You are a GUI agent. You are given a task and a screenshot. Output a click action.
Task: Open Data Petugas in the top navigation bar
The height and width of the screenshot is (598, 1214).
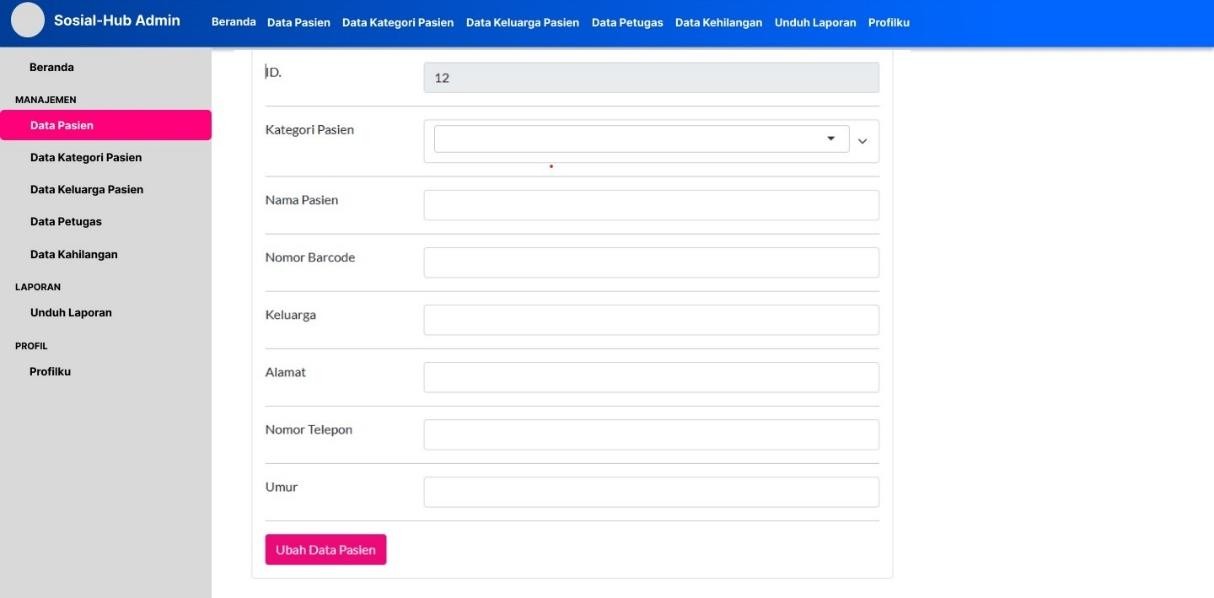point(627,23)
